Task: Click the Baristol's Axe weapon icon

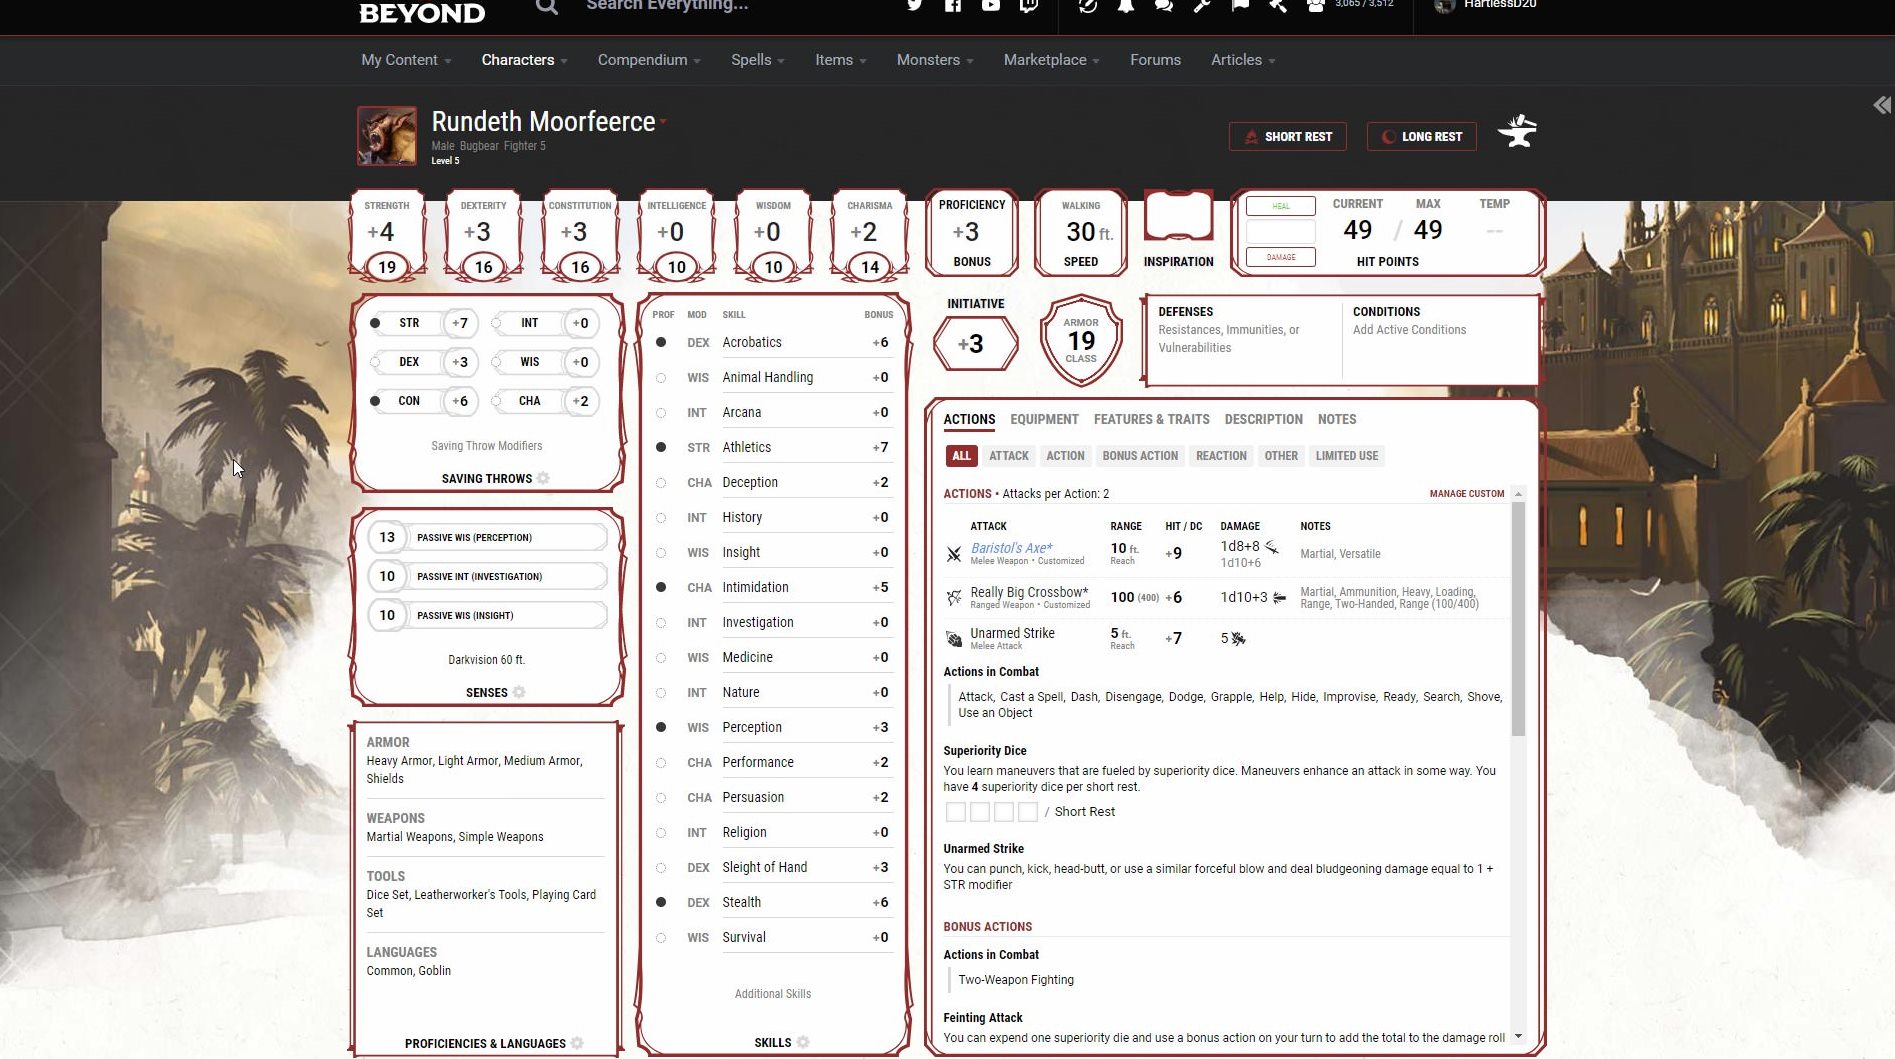Action: tap(954, 554)
